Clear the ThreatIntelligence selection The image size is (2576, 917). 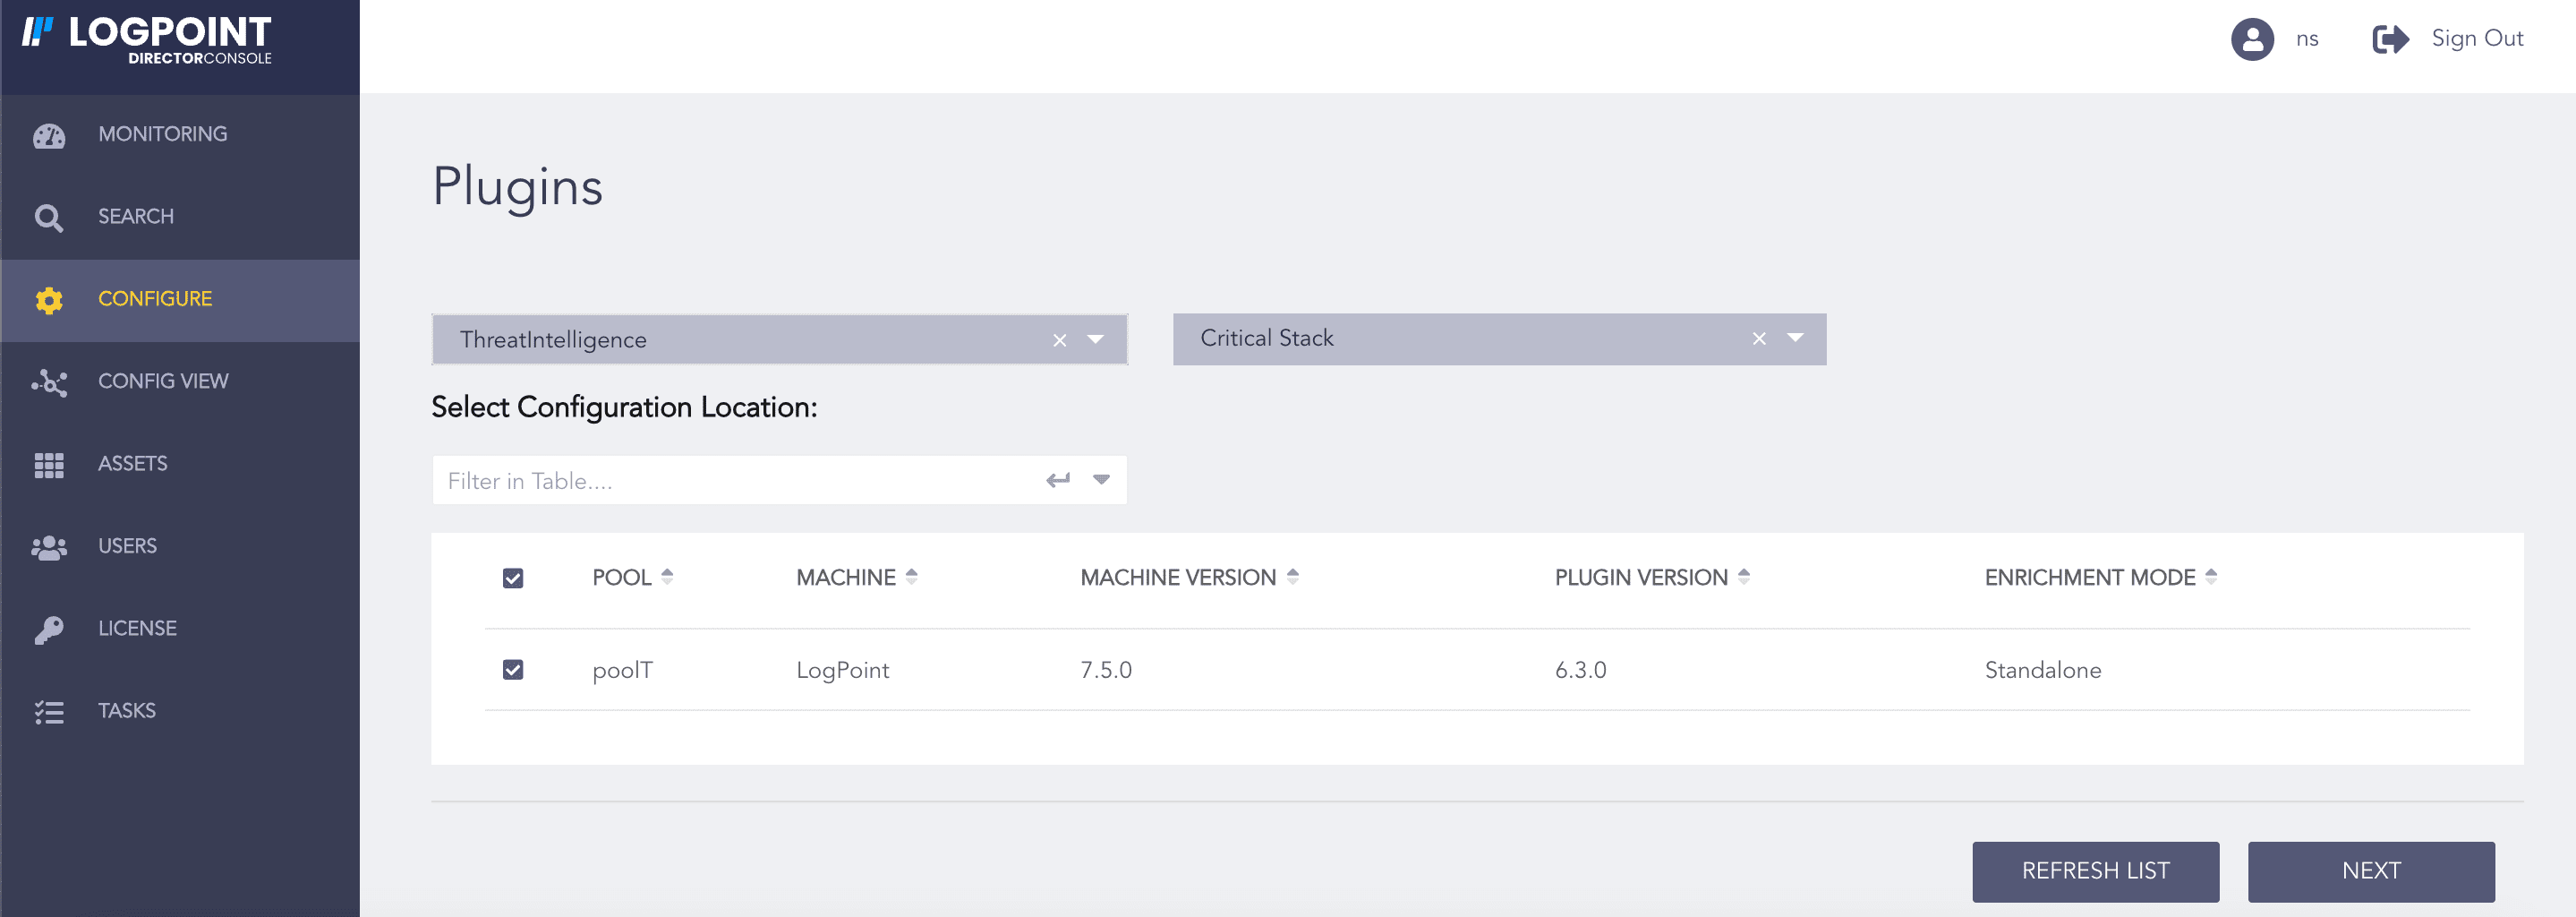point(1060,341)
